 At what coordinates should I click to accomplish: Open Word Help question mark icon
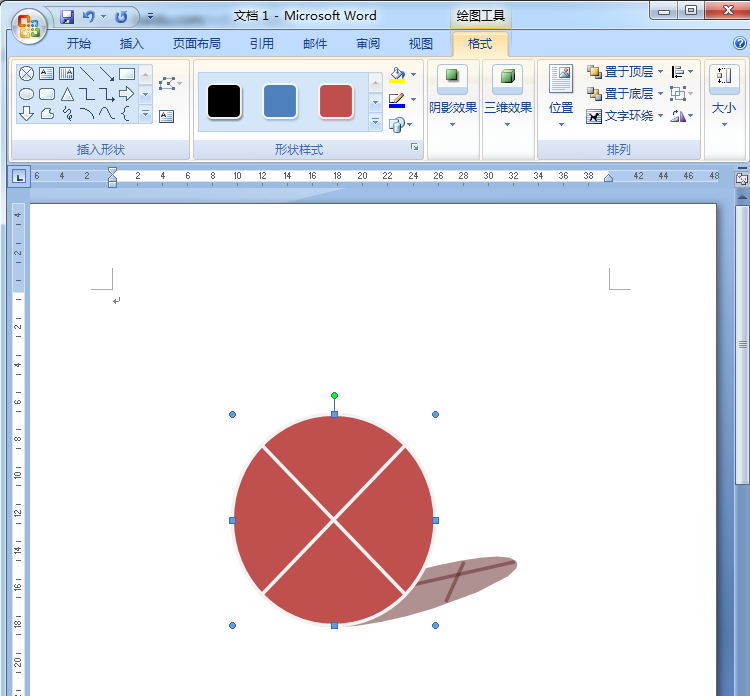[739, 44]
